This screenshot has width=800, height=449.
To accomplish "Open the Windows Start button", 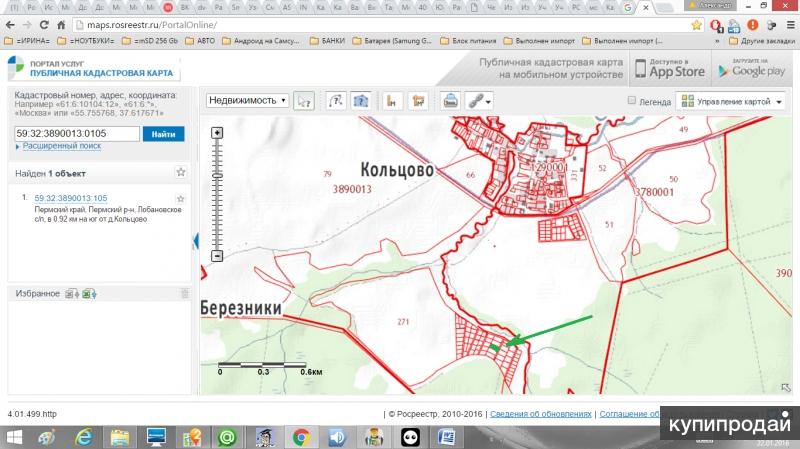I will 14,437.
